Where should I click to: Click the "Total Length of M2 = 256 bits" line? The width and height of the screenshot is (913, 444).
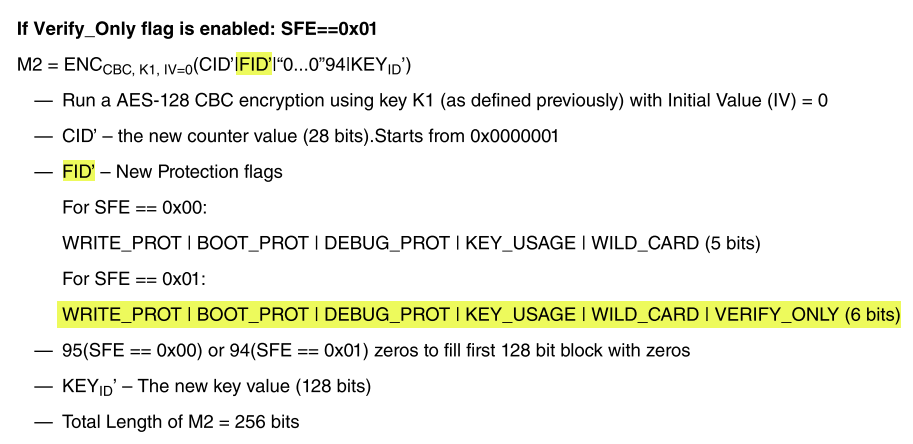coord(180,422)
